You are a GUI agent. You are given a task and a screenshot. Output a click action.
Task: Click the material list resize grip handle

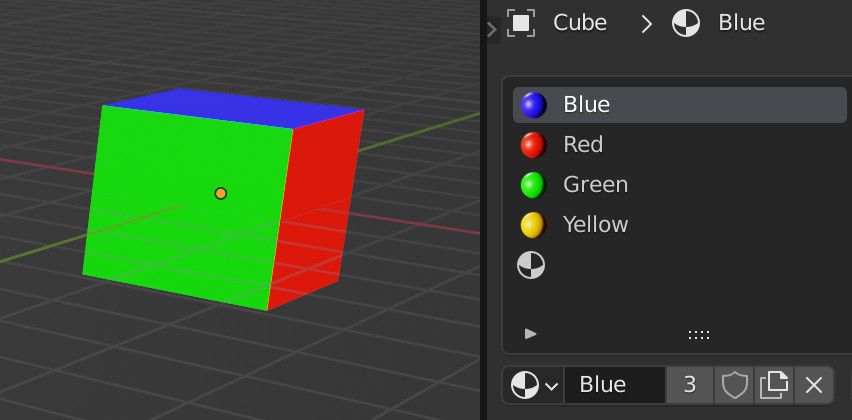[x=699, y=335]
